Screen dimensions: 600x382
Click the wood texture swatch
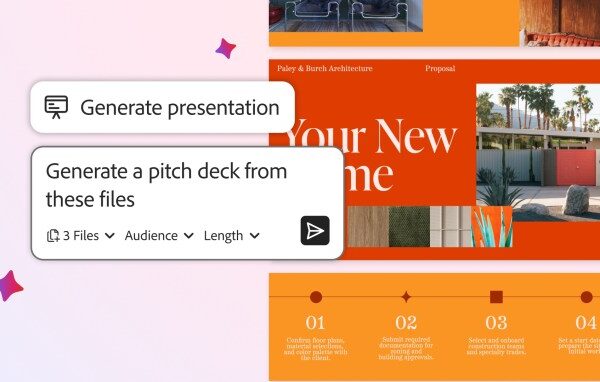(x=367, y=227)
